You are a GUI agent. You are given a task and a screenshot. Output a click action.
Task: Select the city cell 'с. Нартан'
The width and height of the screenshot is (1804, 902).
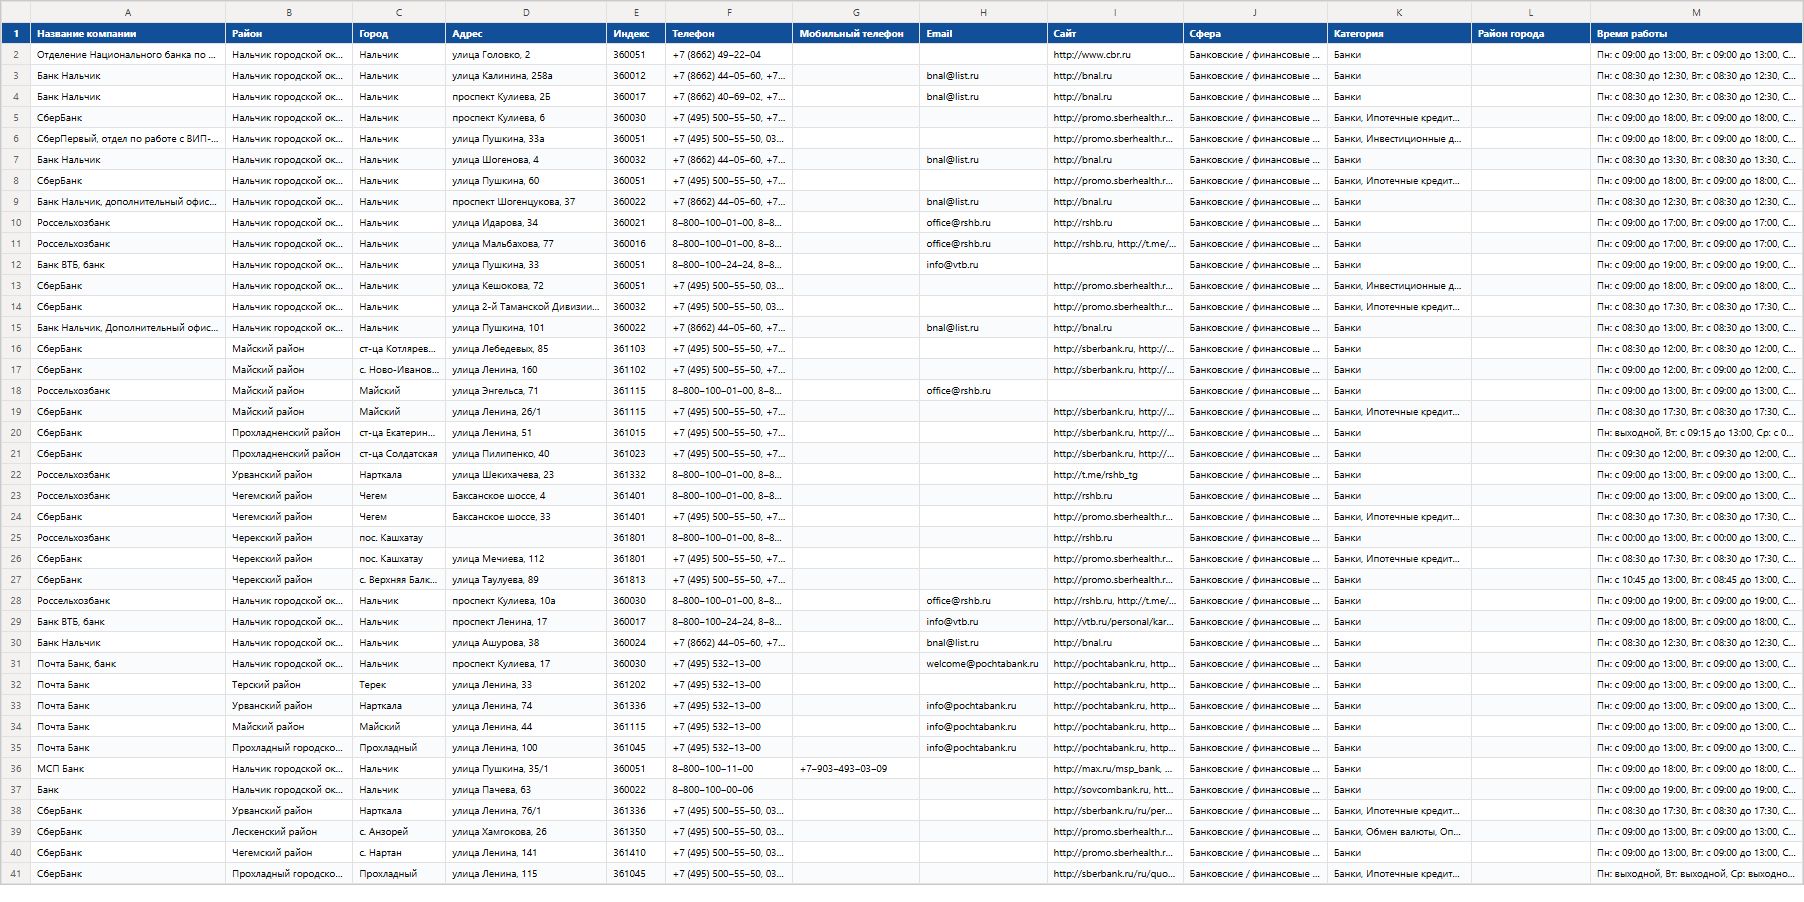click(399, 853)
